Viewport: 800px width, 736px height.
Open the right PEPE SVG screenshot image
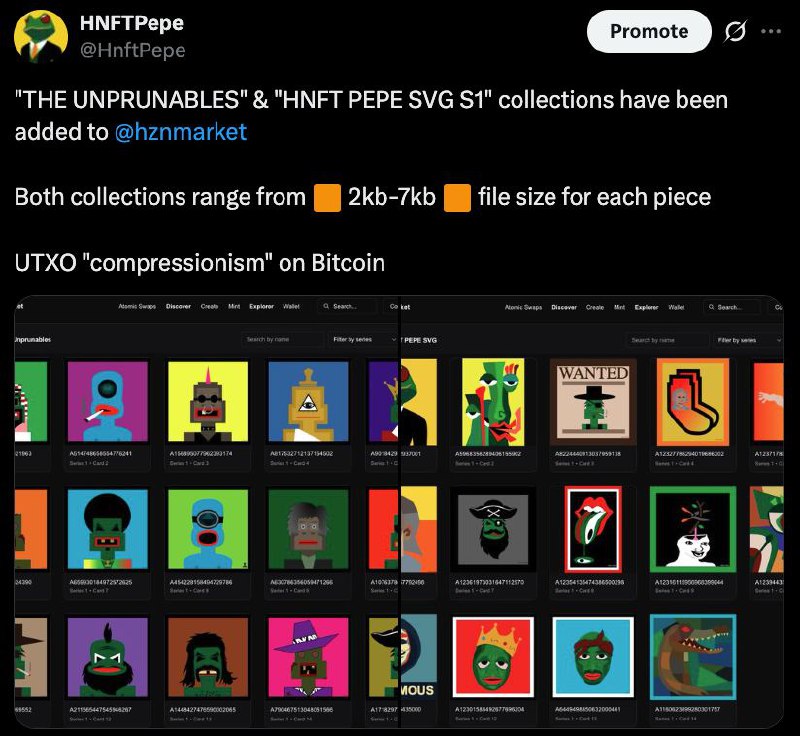point(592,512)
